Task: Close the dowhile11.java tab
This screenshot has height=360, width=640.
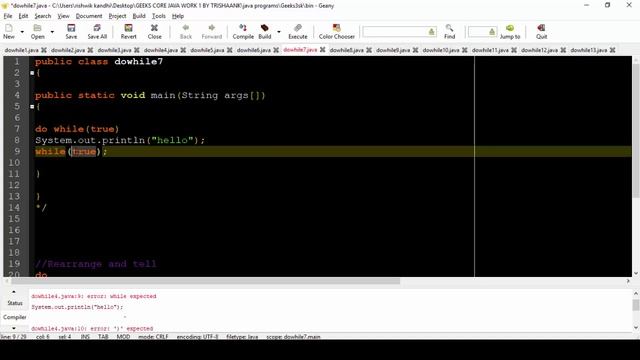Action: [514, 50]
